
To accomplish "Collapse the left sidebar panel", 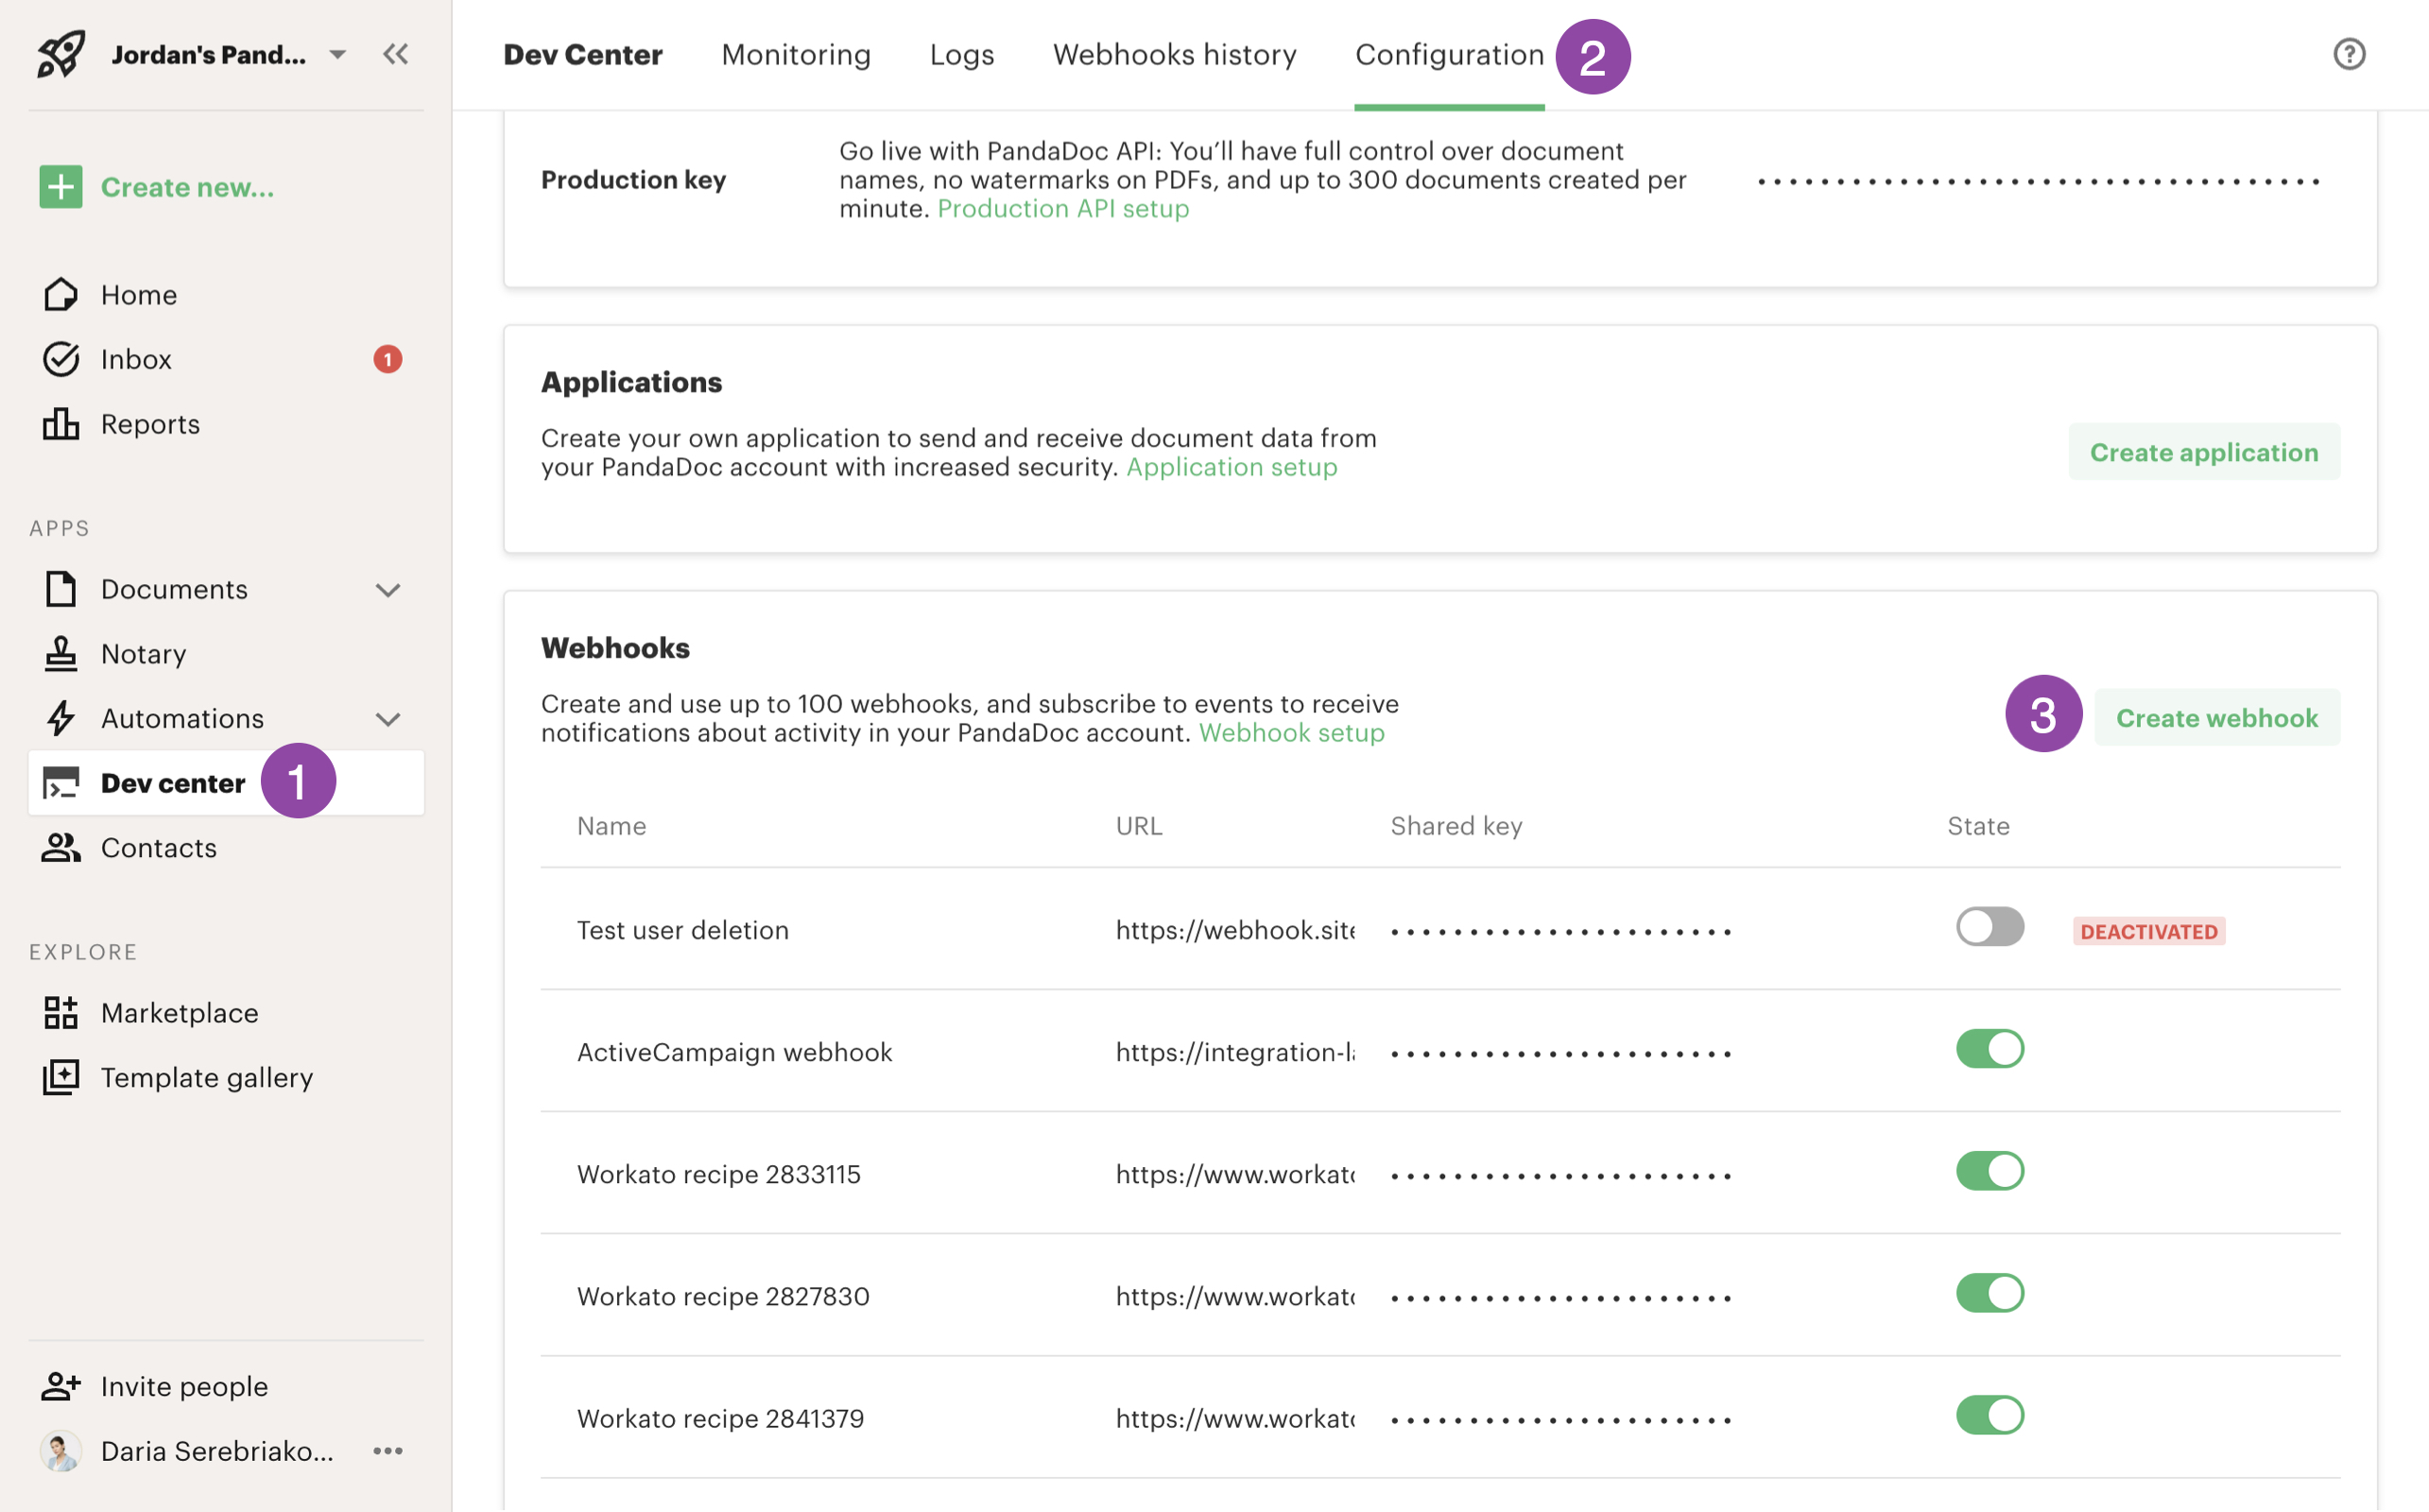I will pyautogui.click(x=397, y=54).
